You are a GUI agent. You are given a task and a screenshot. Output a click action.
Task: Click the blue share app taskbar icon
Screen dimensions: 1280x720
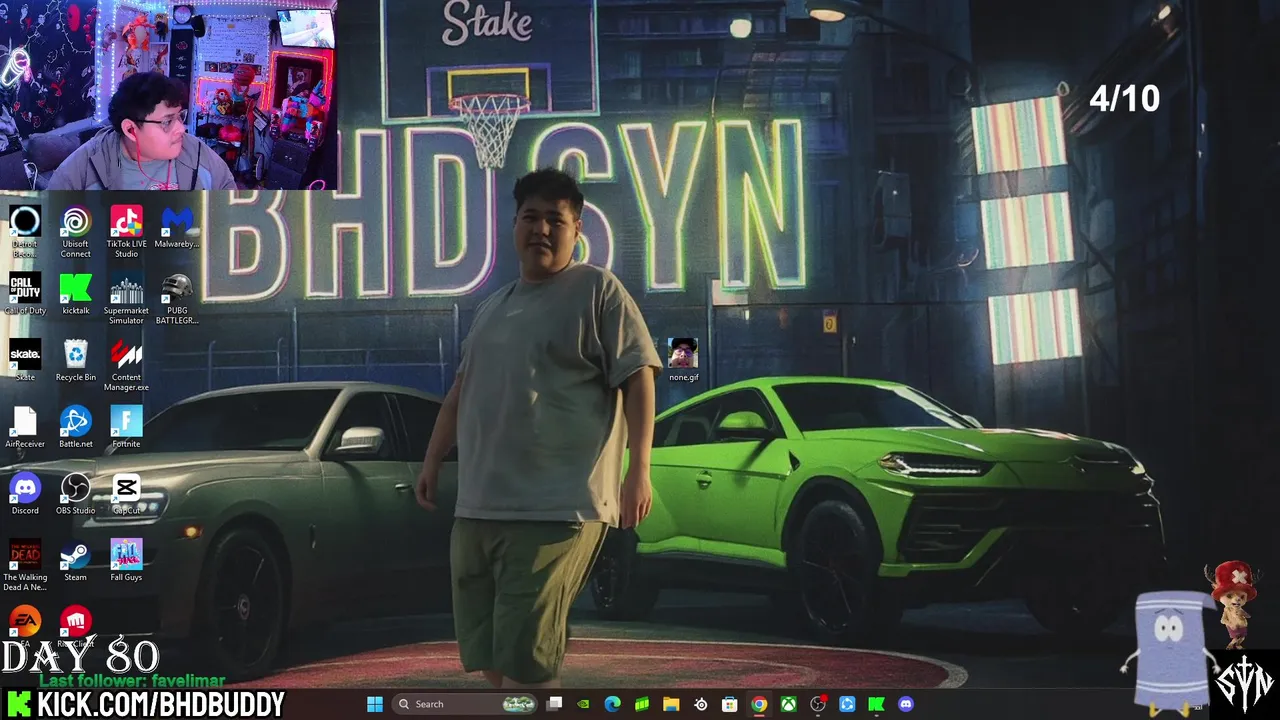(x=847, y=704)
